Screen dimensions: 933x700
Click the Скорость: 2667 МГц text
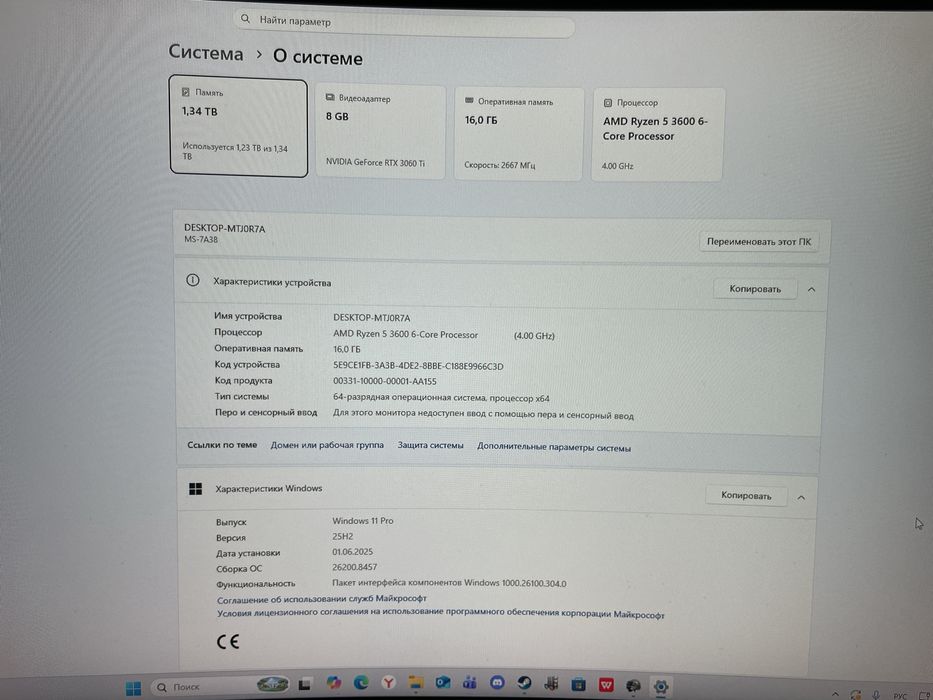pos(500,165)
